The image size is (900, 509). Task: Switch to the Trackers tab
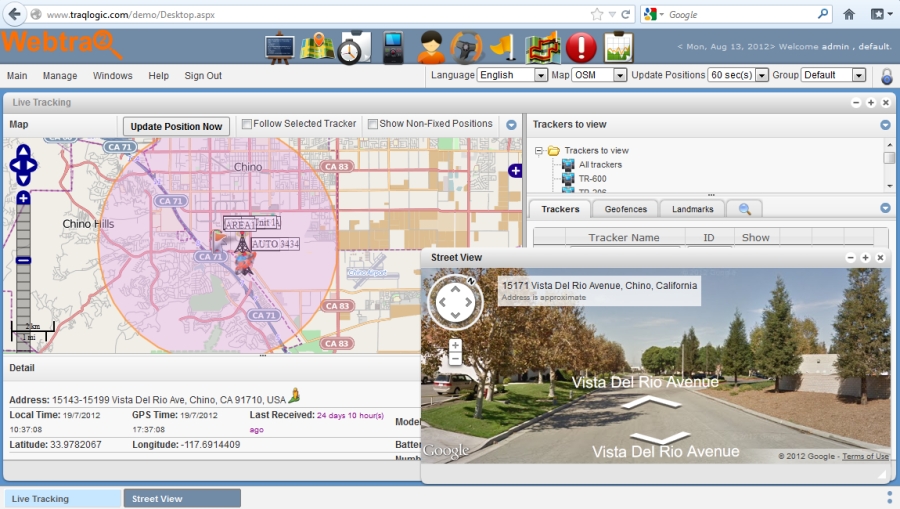(x=560, y=209)
